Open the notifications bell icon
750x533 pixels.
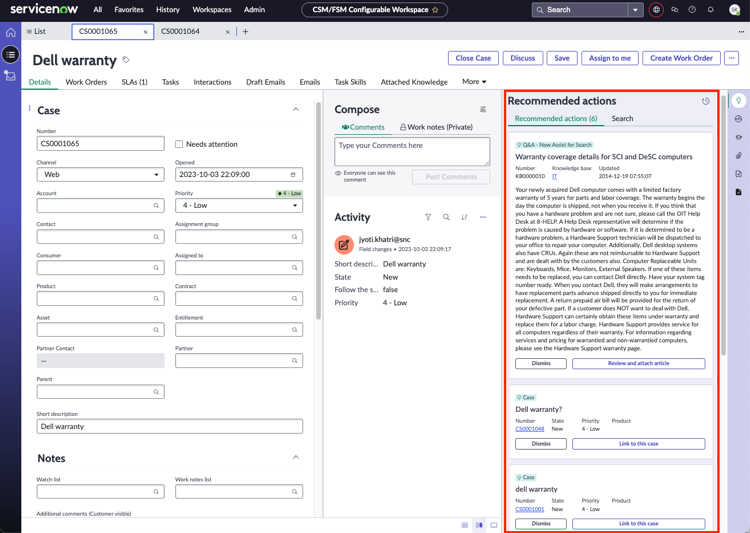pyautogui.click(x=710, y=10)
